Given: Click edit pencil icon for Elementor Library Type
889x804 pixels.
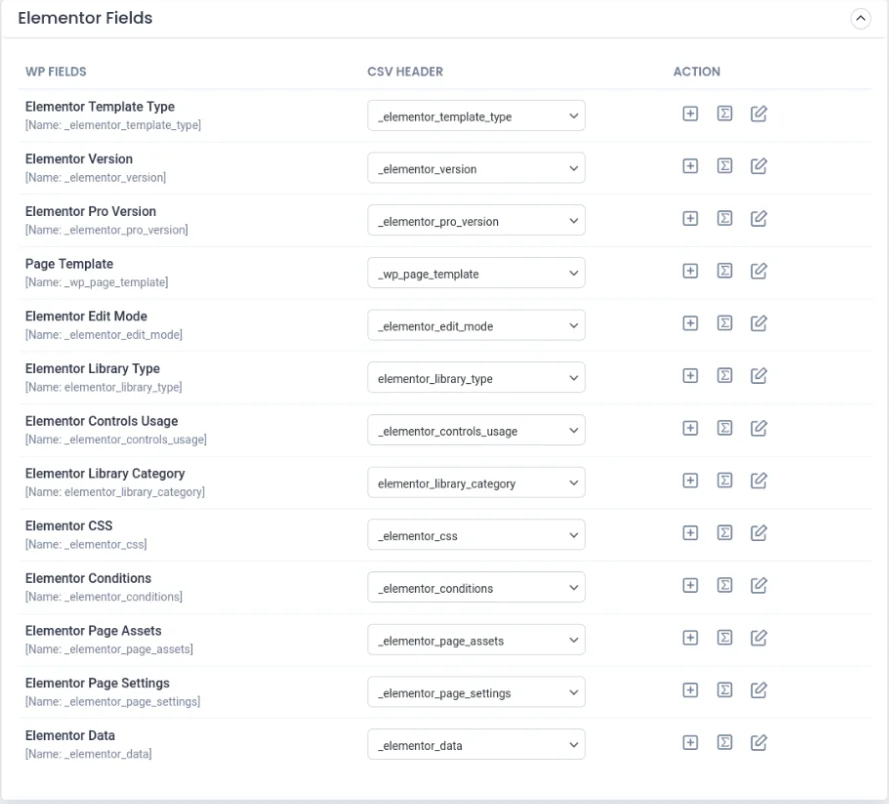Looking at the screenshot, I should click(x=759, y=377).
